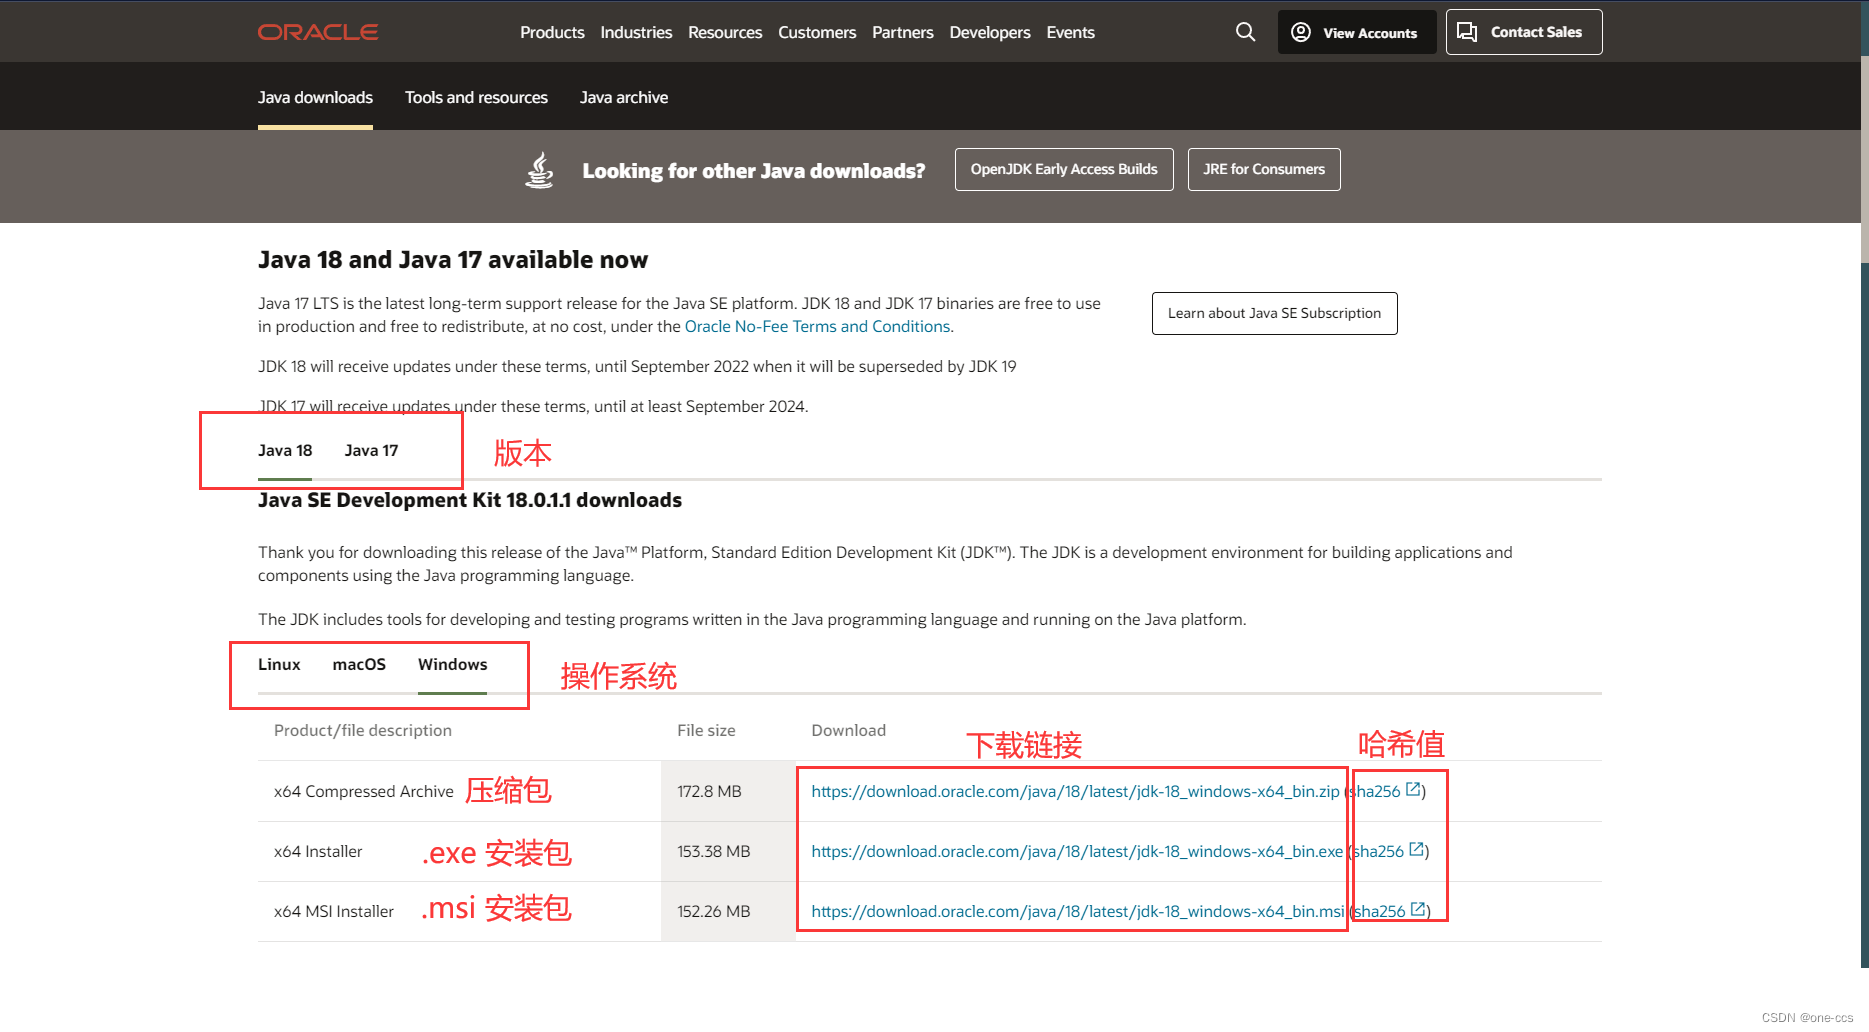This screenshot has width=1869, height=1032.
Task: Select the Linux tab
Action: point(279,664)
